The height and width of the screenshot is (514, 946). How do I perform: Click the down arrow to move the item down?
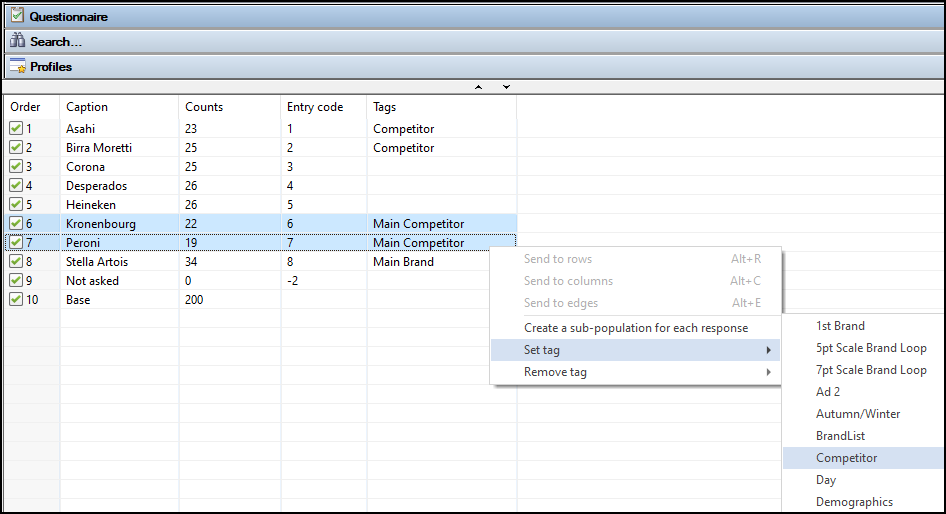coord(506,87)
